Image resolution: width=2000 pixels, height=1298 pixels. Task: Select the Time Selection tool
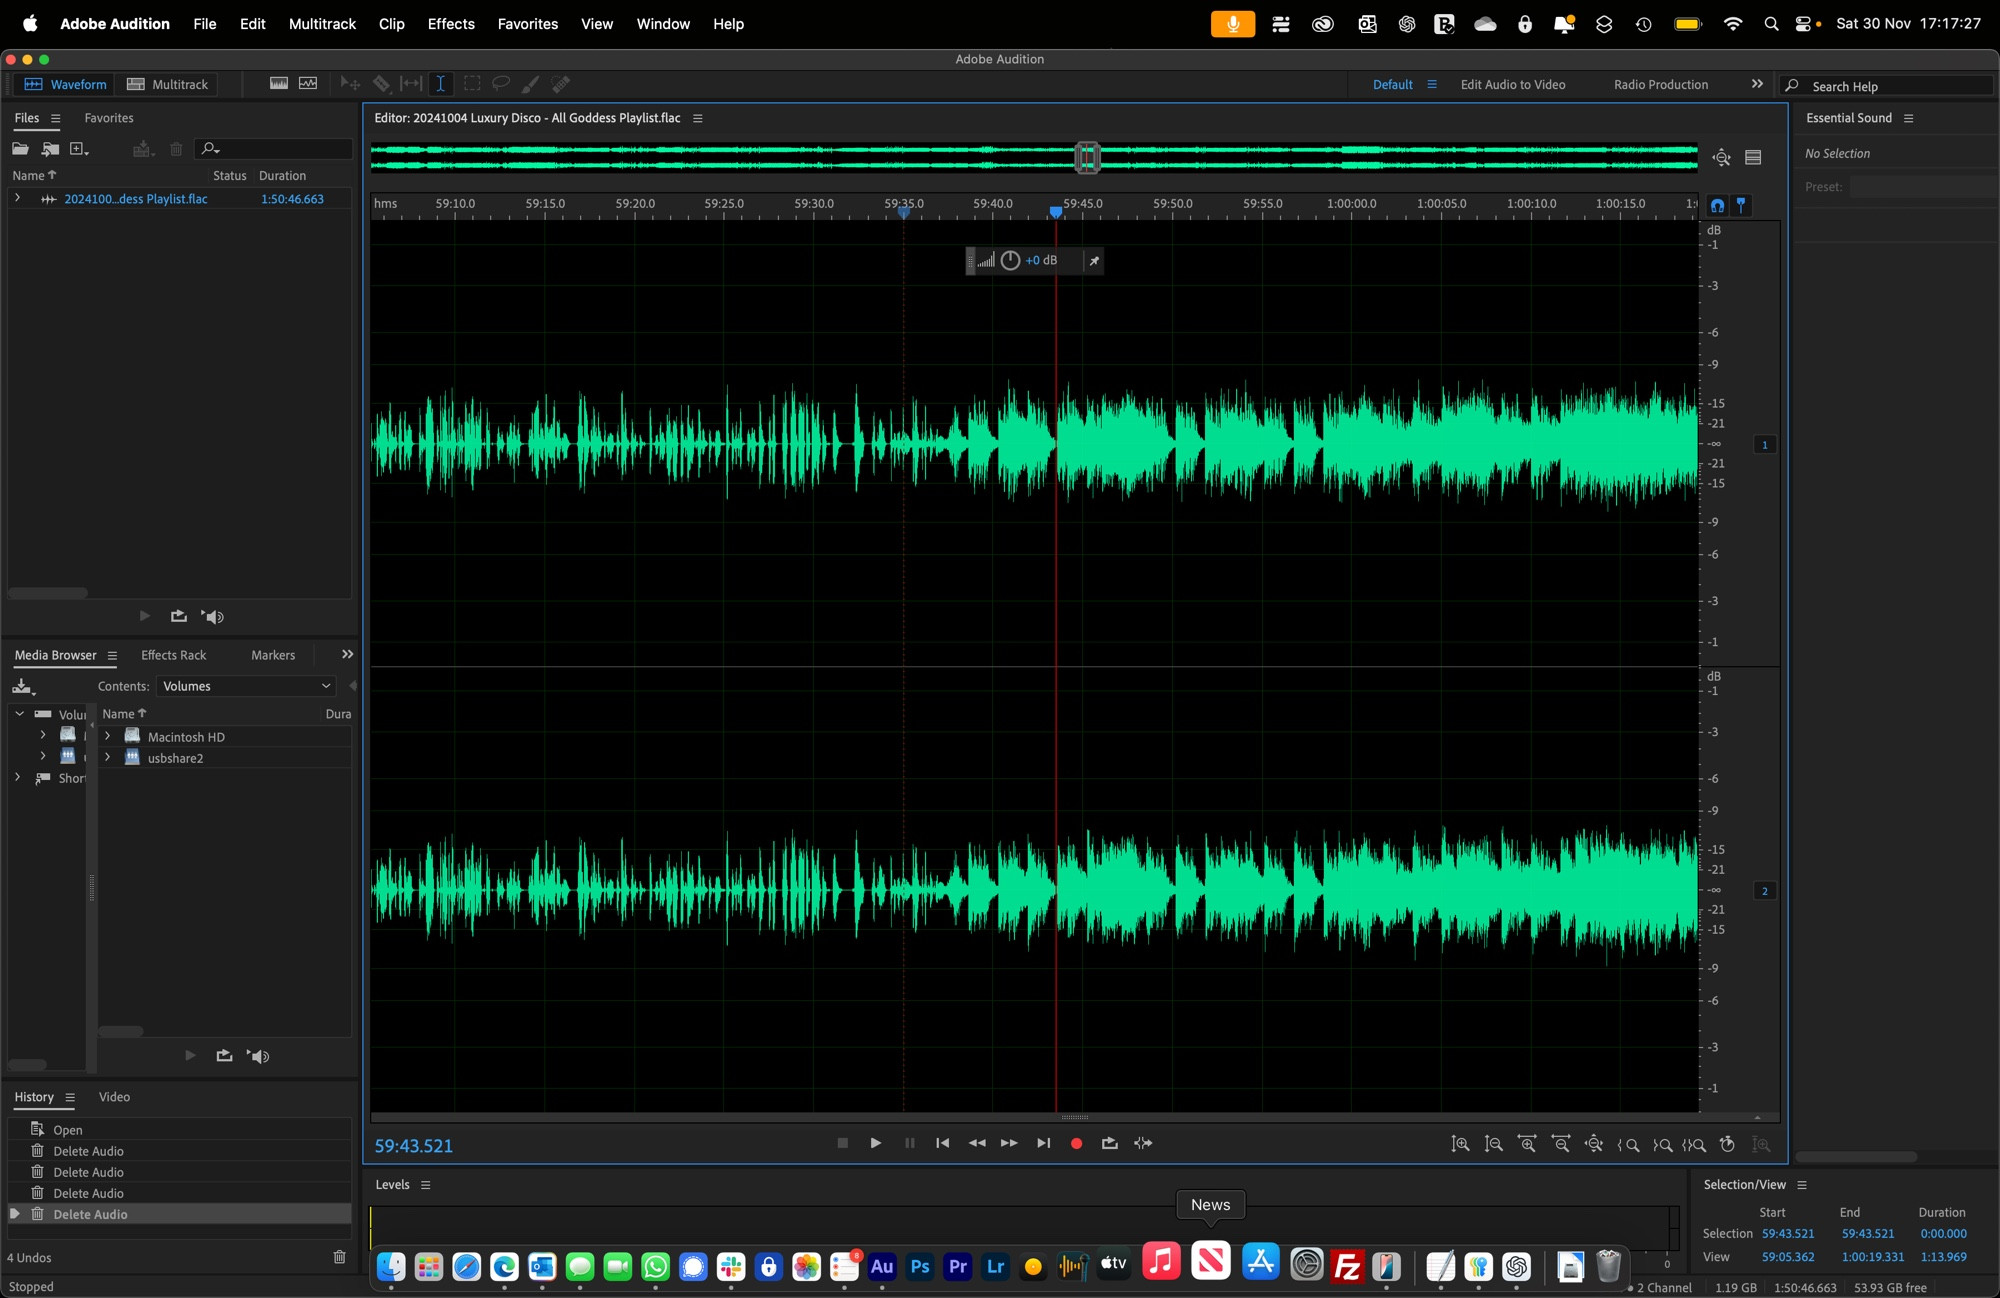pos(440,84)
